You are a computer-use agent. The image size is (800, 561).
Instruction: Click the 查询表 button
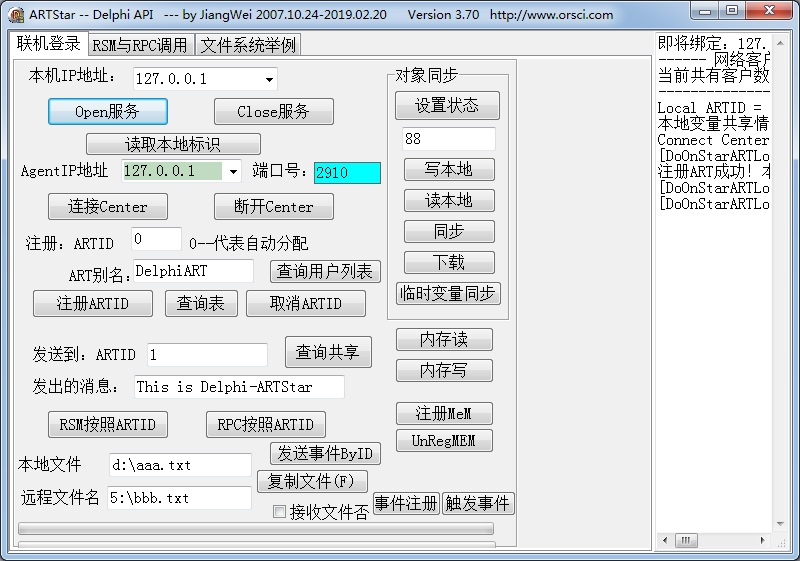point(201,303)
